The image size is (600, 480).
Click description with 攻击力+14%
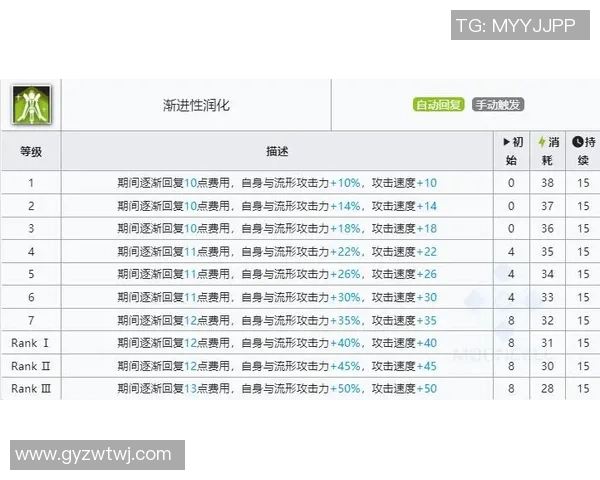tap(277, 206)
